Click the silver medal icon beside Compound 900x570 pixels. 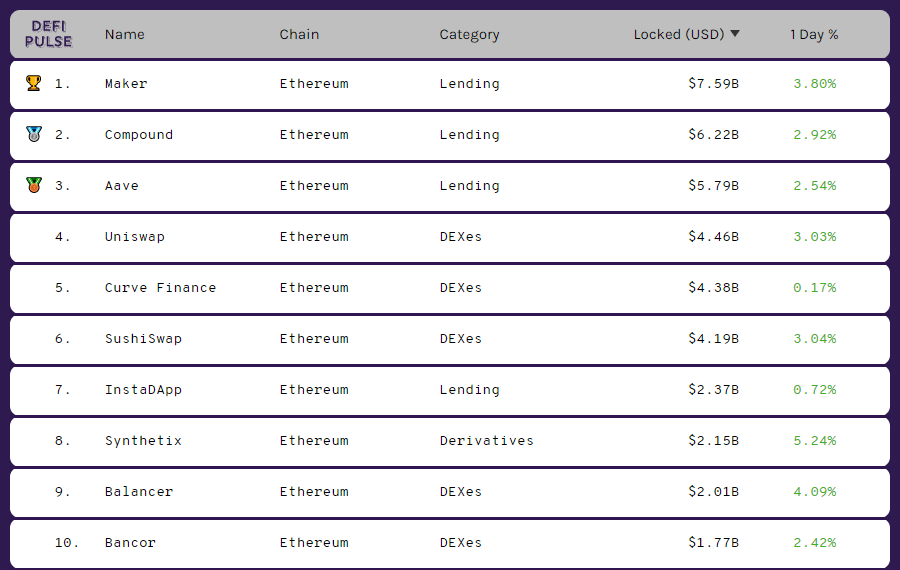34,134
